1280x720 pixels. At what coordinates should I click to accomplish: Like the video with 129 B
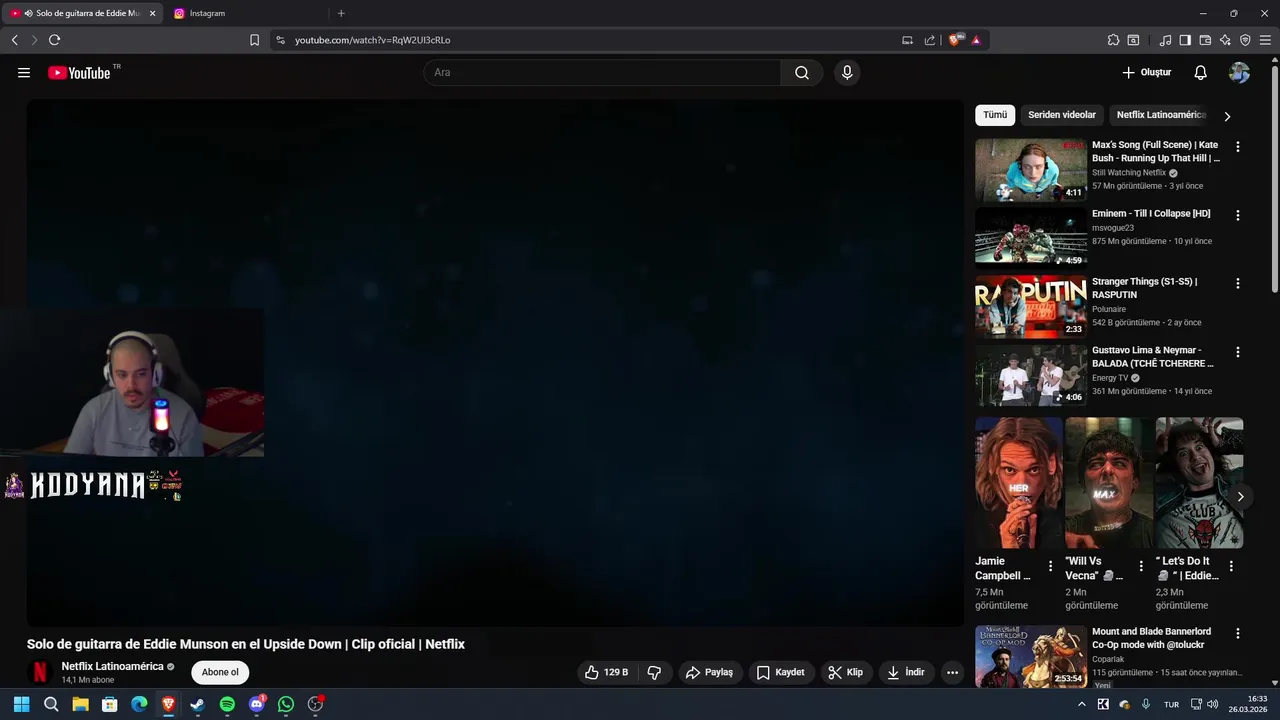[609, 673]
